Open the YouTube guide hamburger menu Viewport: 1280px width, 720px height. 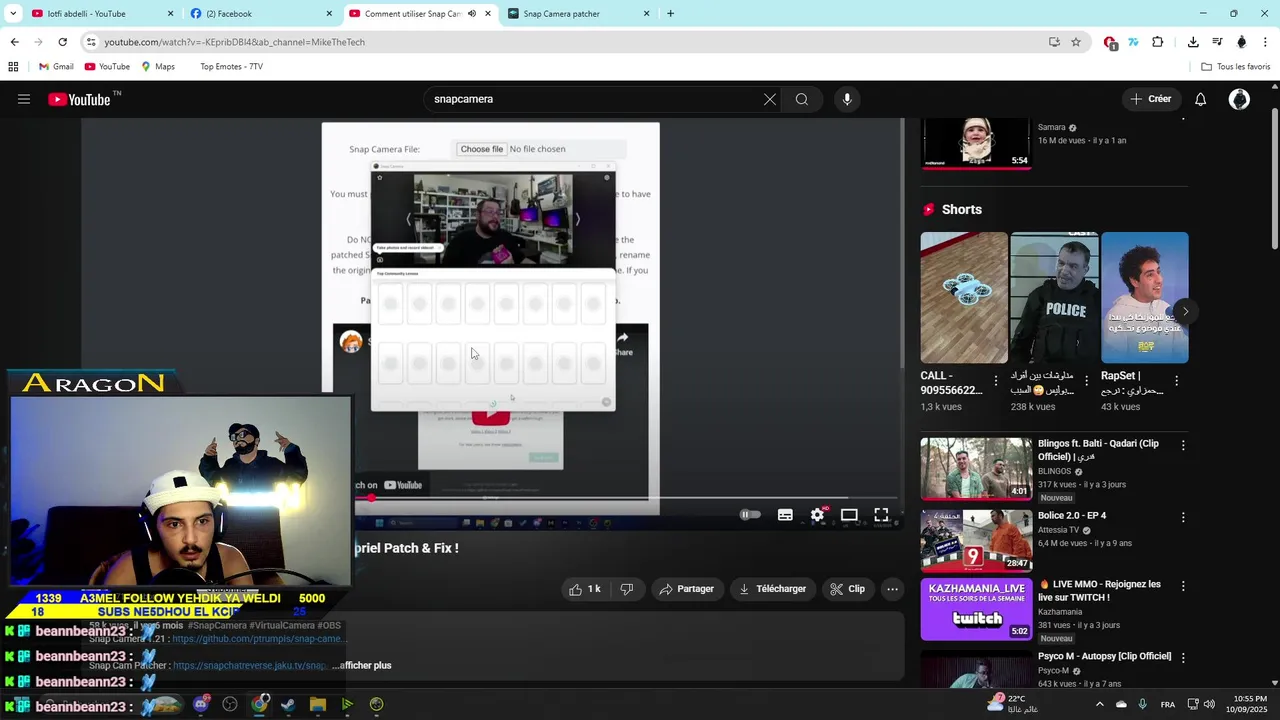(x=24, y=99)
